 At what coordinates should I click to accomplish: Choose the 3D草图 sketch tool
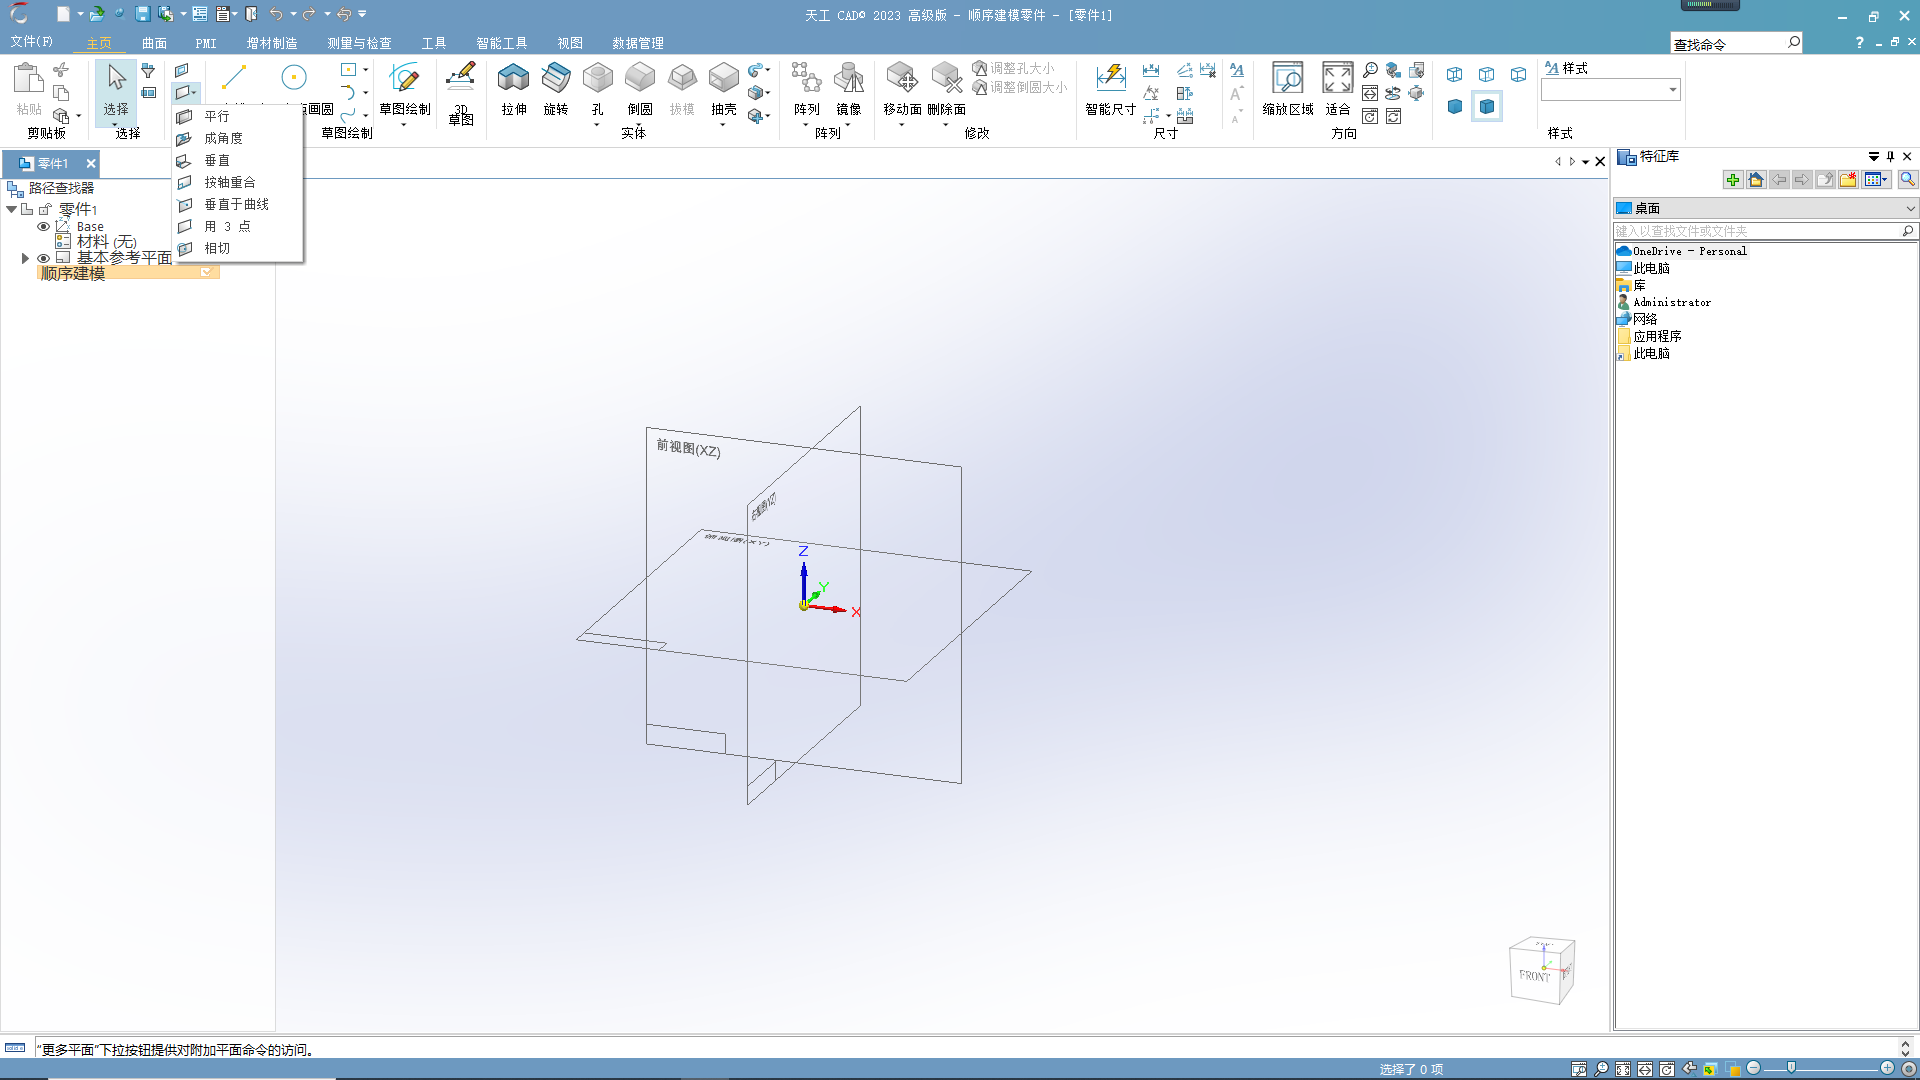click(x=460, y=93)
